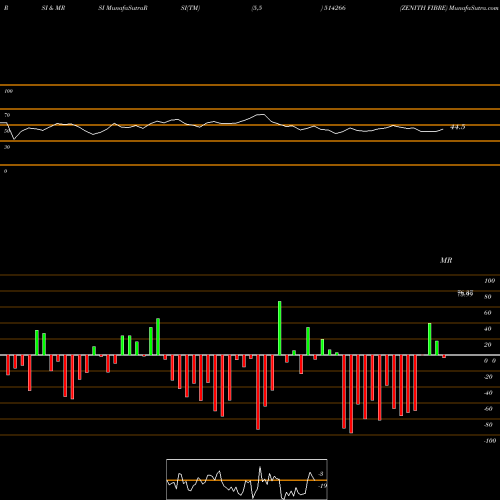Click the tallest green bar in MR histogram
This screenshot has width=500, height=500.
279,328
